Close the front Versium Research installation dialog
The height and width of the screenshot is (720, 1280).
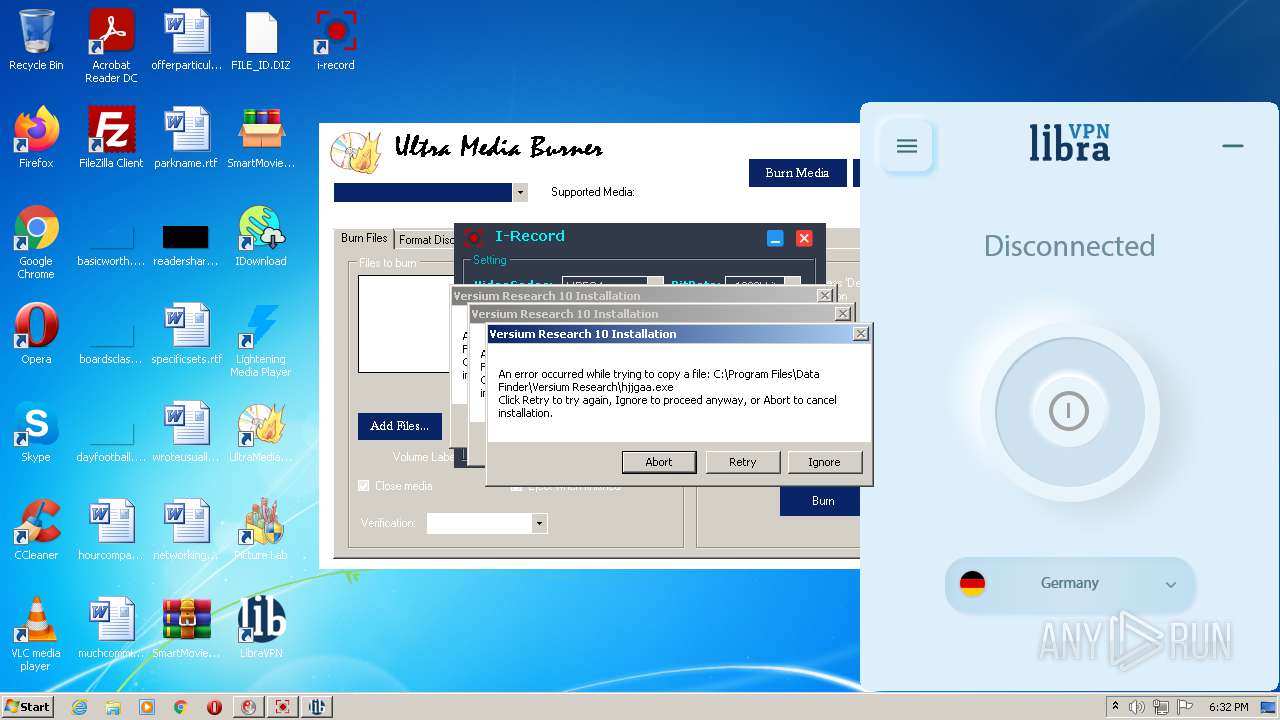860,334
